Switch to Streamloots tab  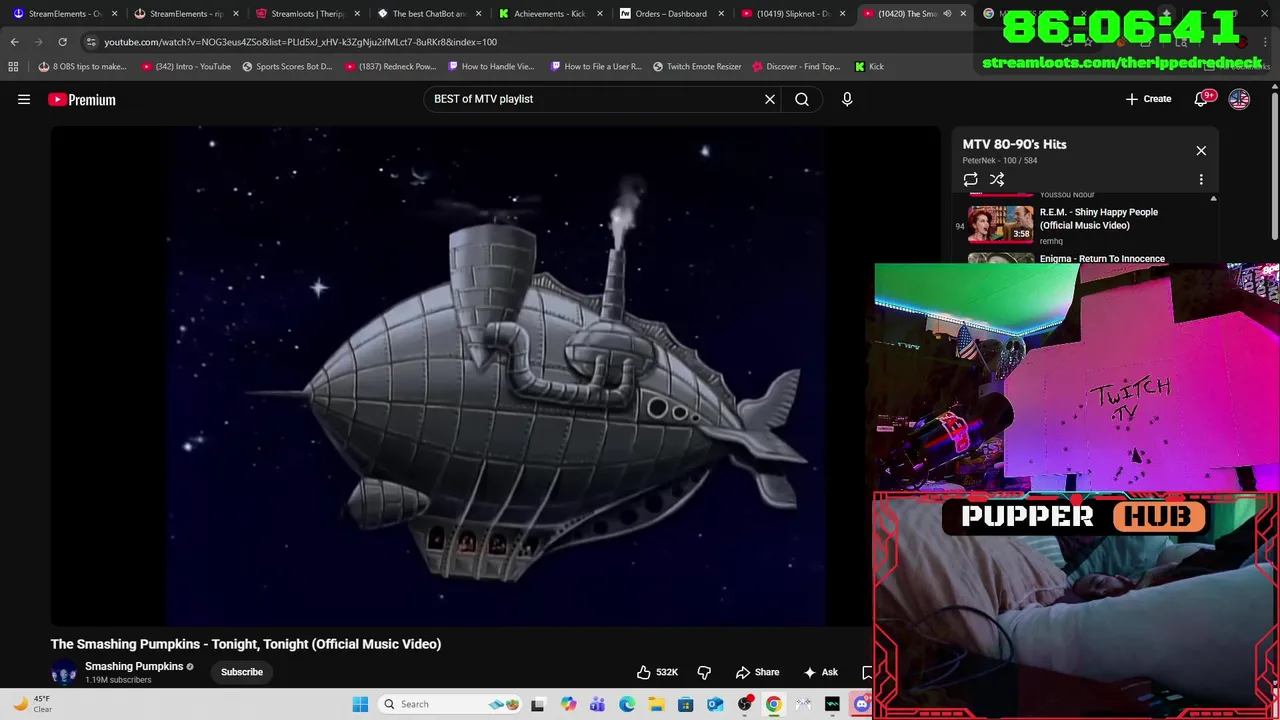[306, 14]
